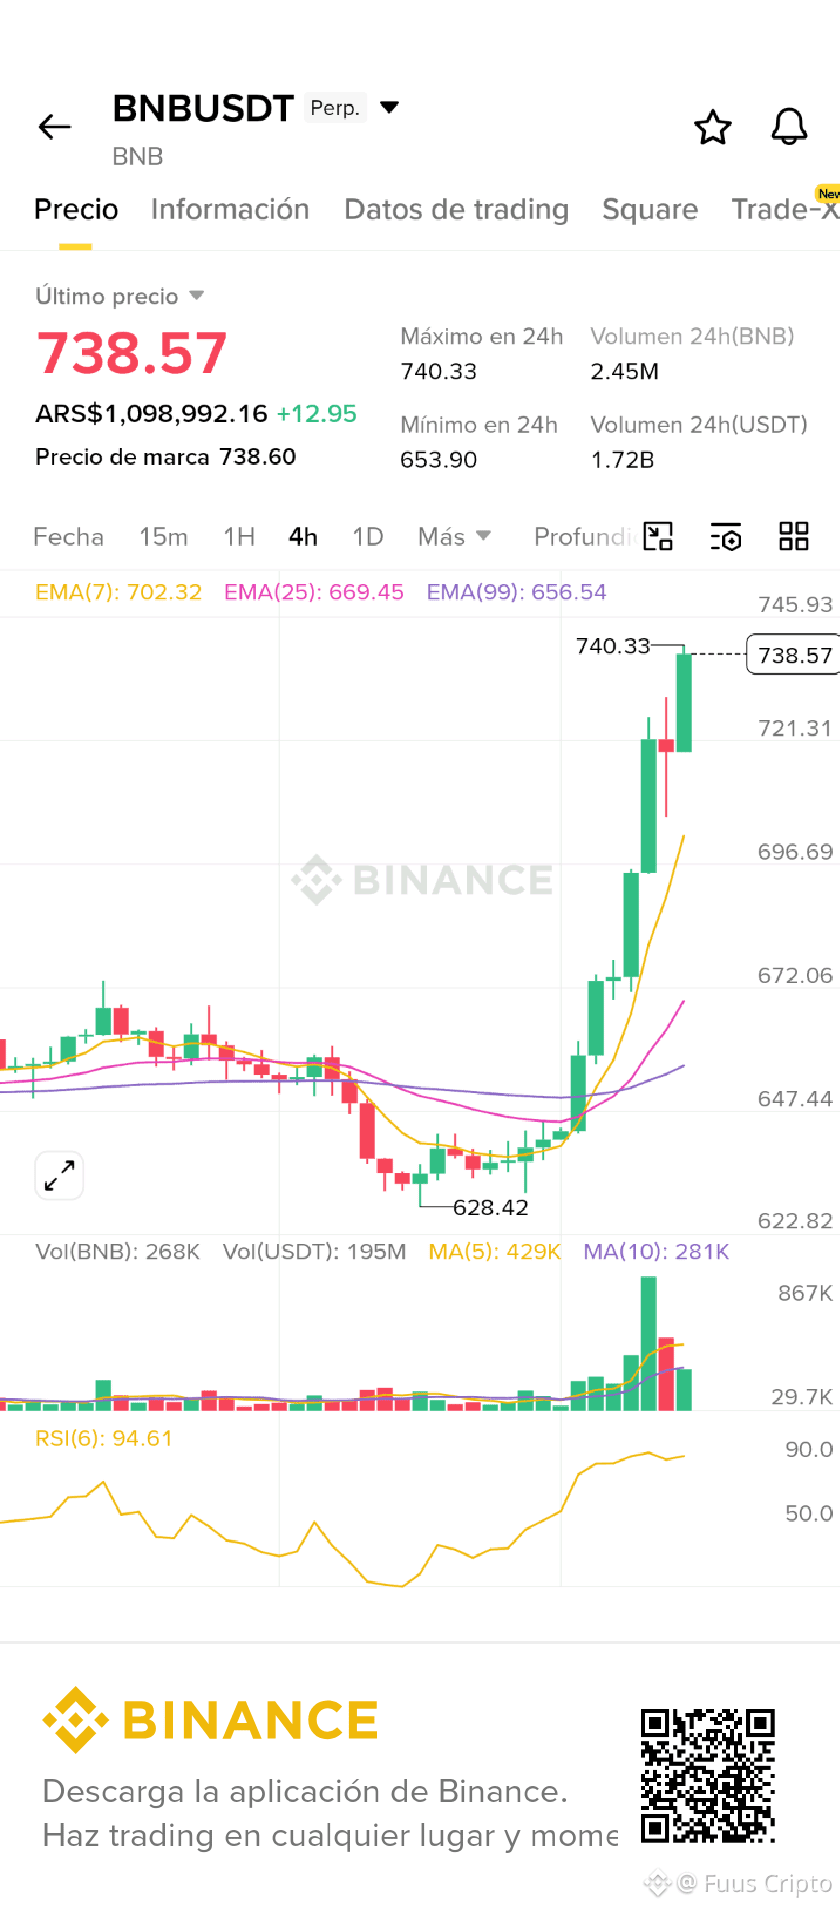Tap the Perp. contract label

point(335,108)
